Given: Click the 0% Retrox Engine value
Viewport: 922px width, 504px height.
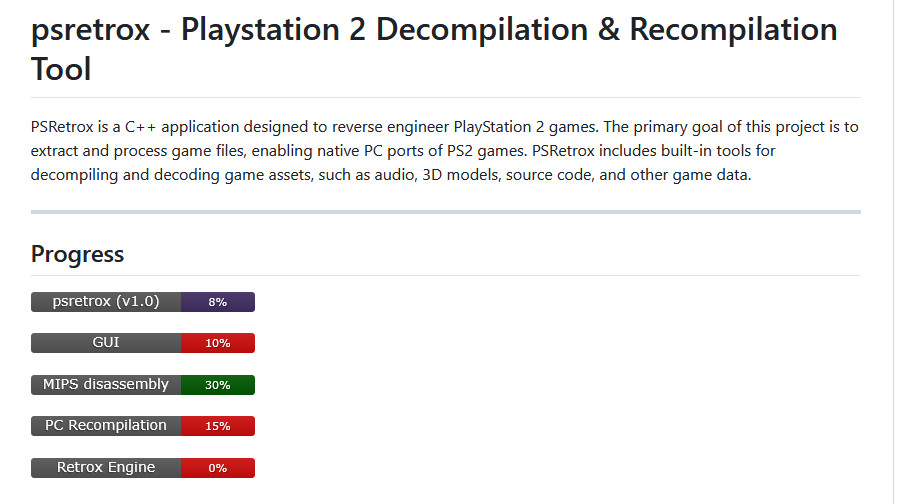Looking at the screenshot, I should tap(218, 468).
